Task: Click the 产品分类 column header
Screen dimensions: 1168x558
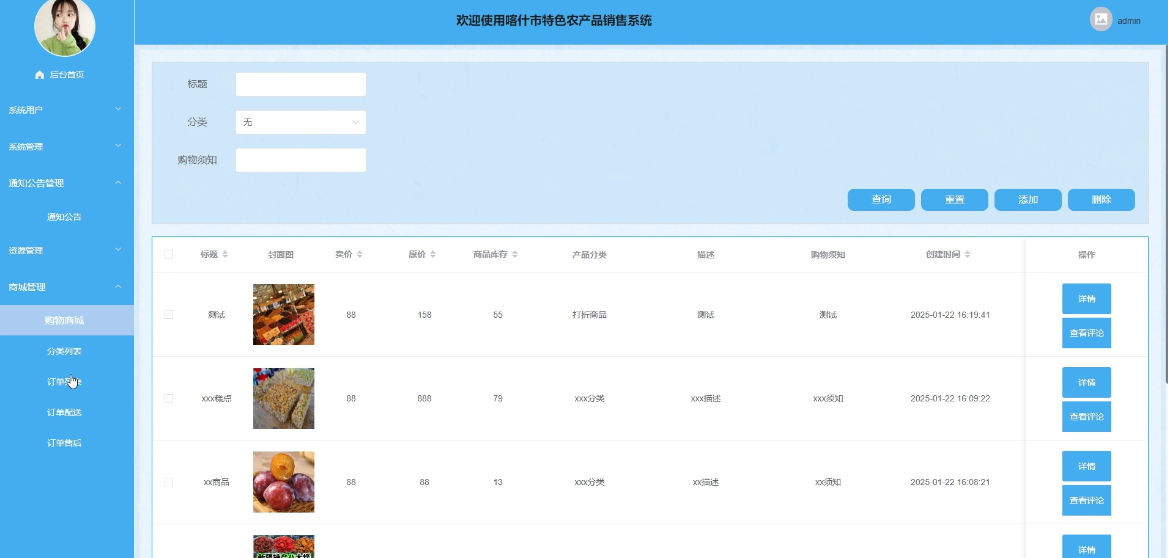Action: click(589, 255)
